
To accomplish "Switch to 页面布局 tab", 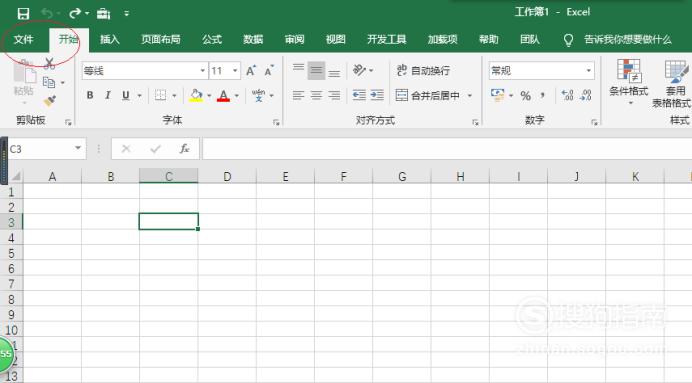I will [161, 40].
